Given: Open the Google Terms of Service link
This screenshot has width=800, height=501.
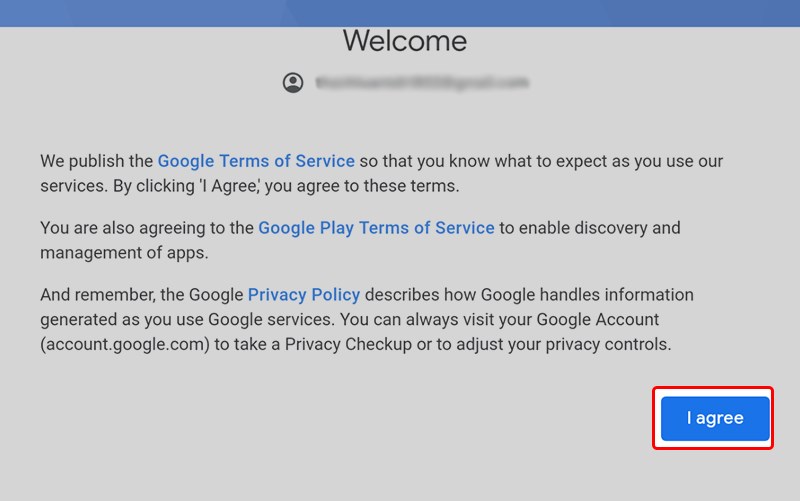Looking at the screenshot, I should tap(256, 161).
